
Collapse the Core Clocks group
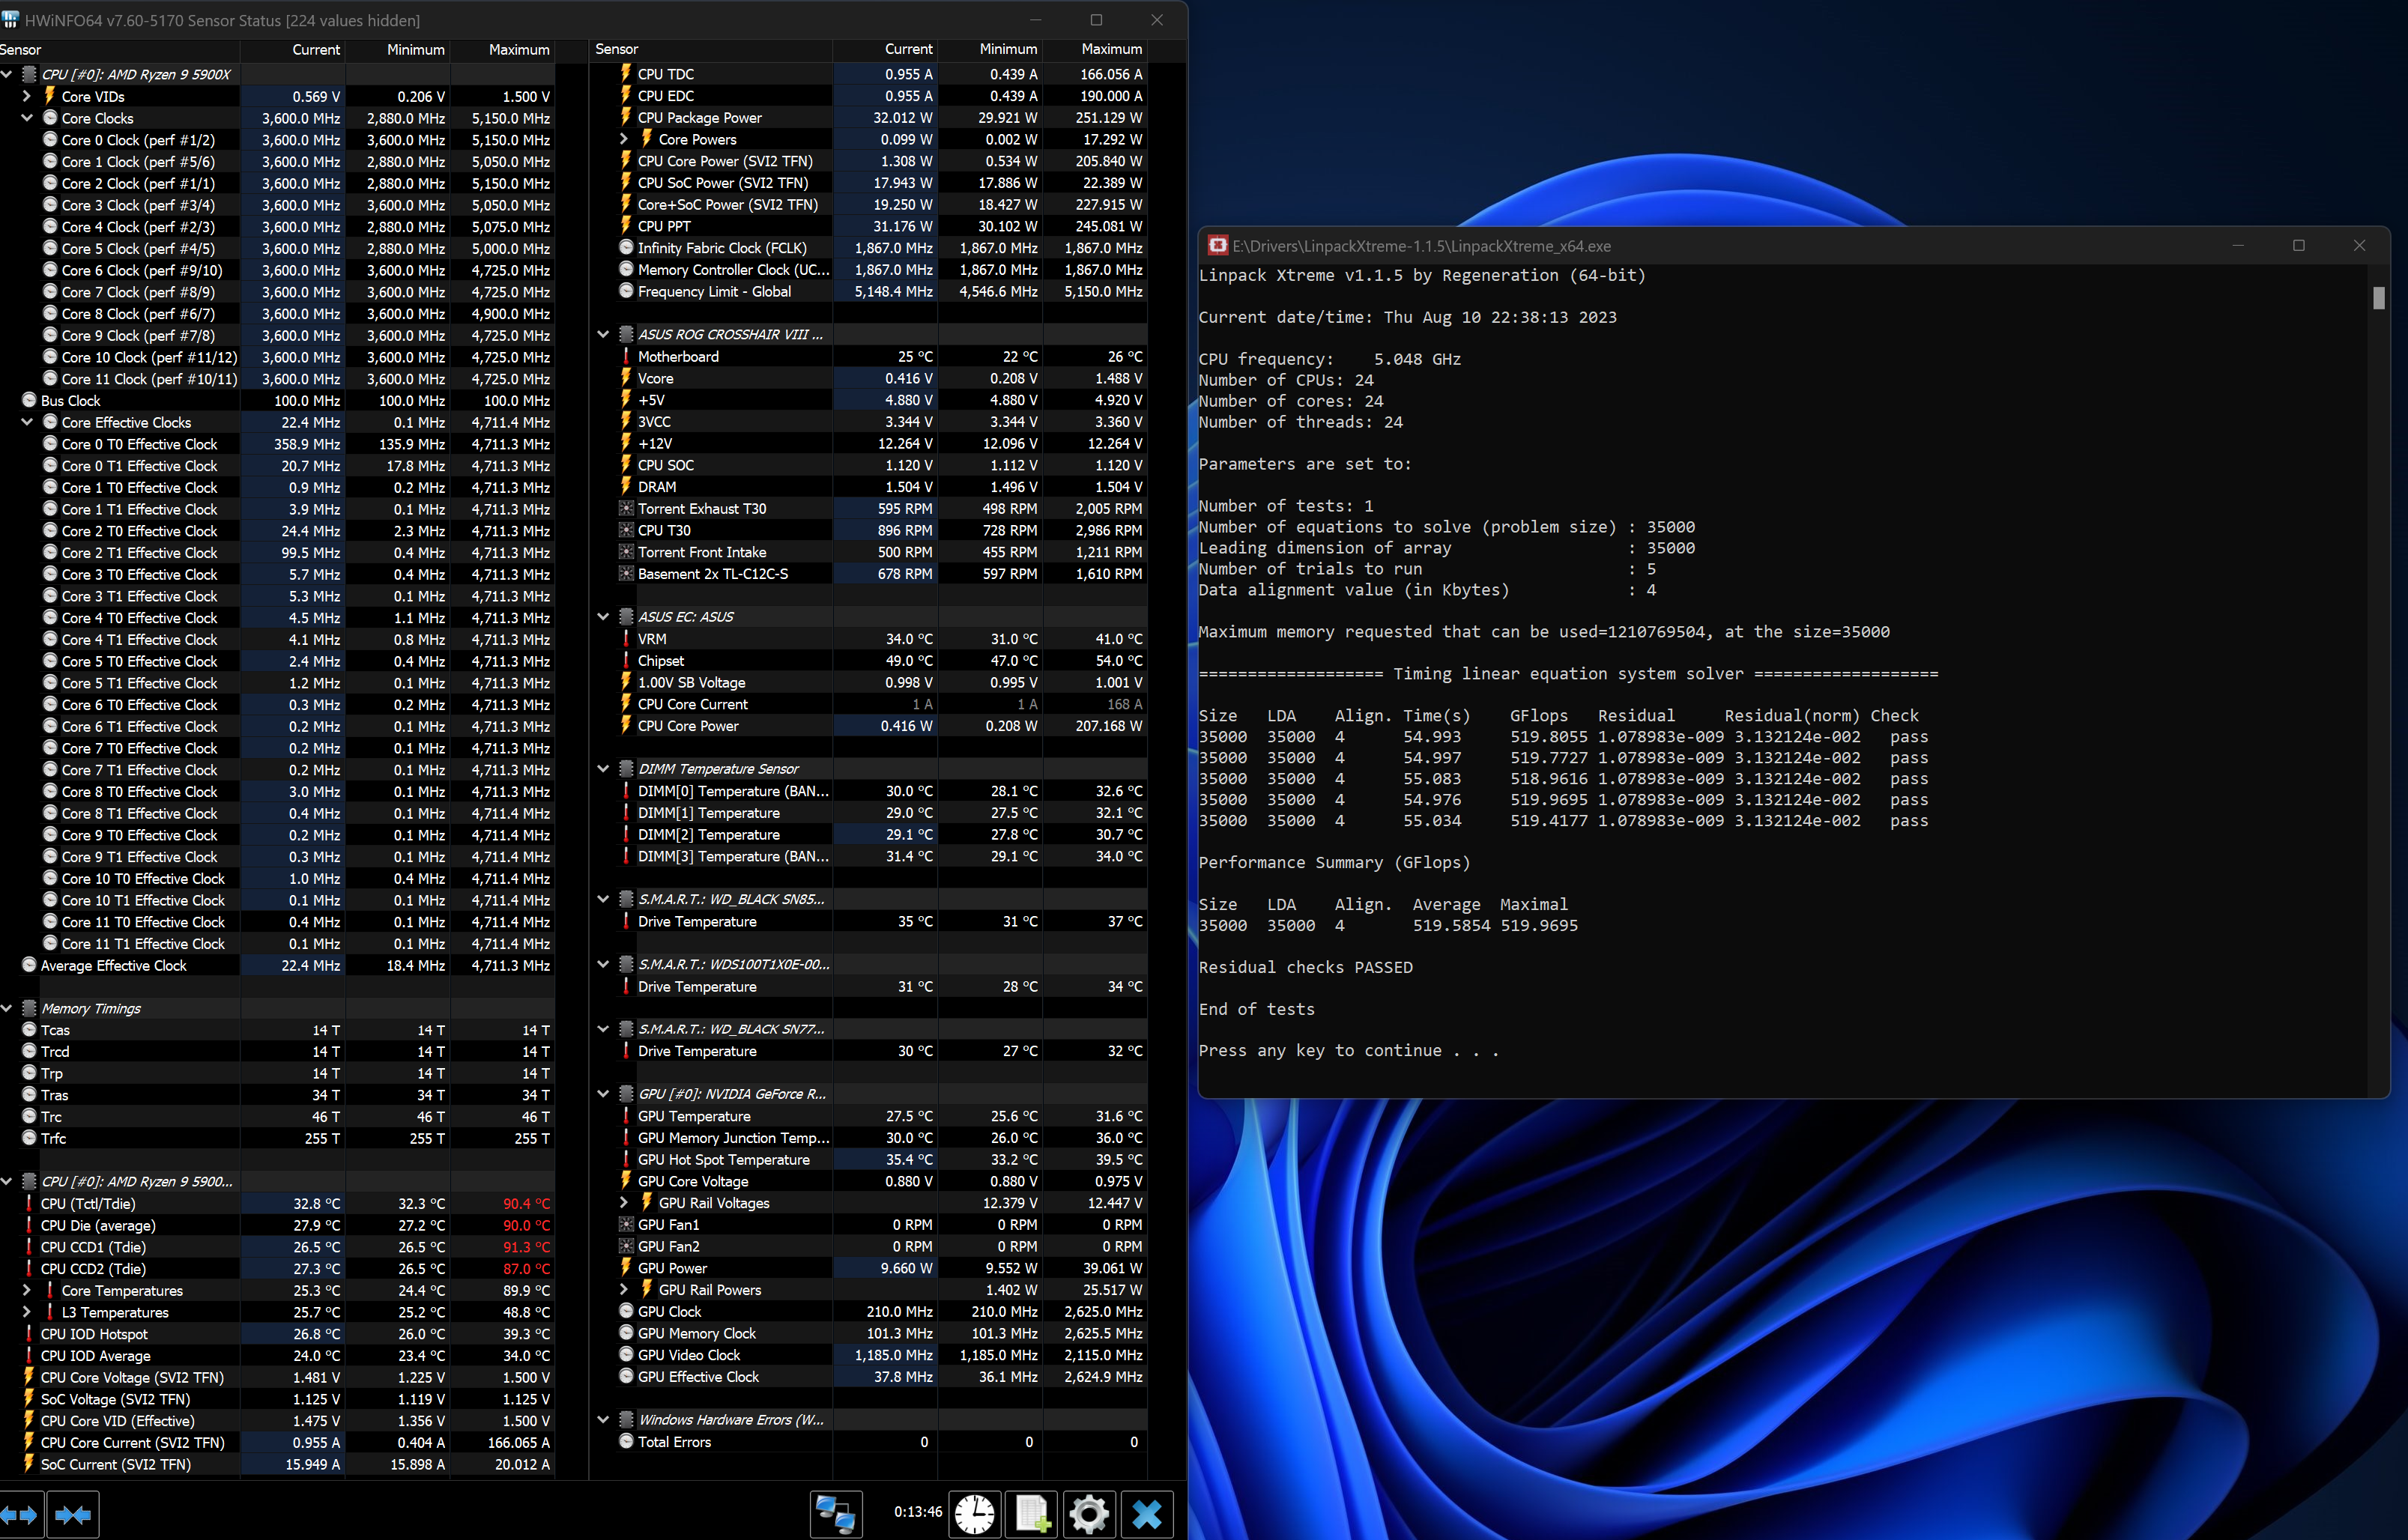(27, 118)
